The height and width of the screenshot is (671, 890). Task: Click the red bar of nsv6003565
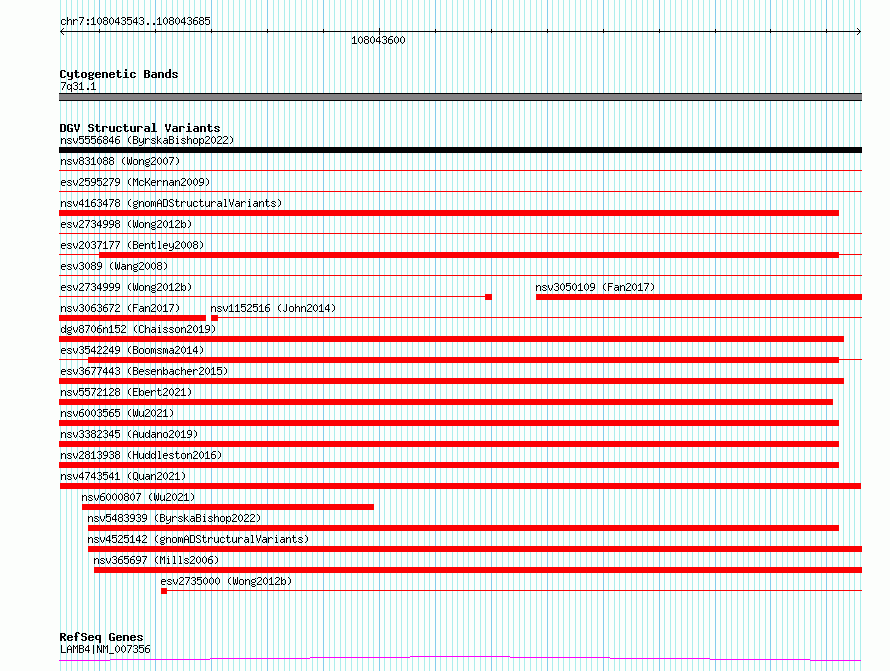click(449, 423)
